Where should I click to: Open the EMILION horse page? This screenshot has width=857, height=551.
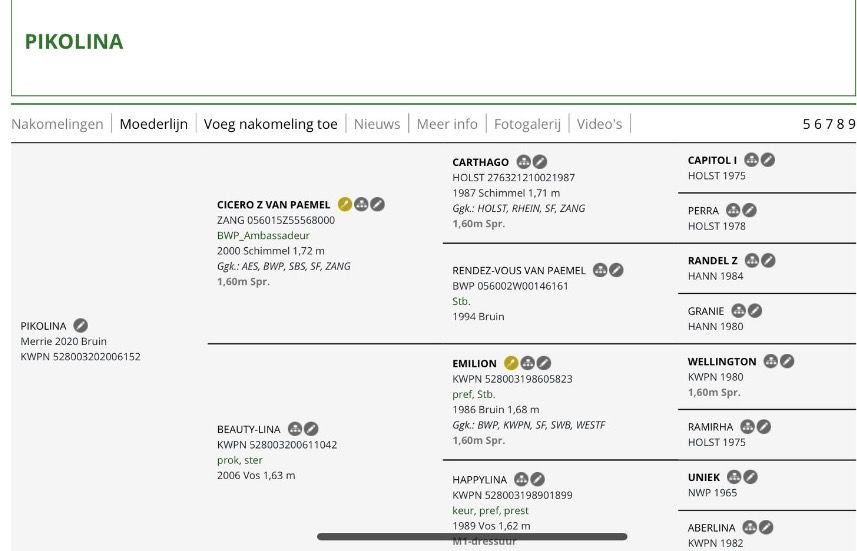[x=474, y=364]
